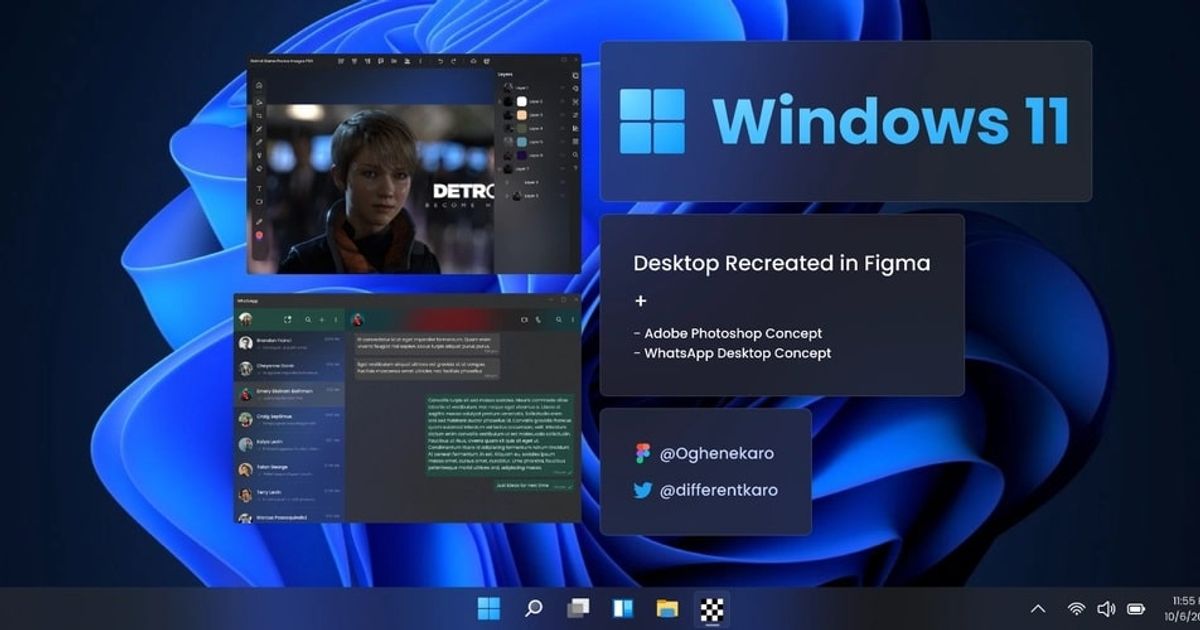Click the white mask thumbnail of Layer 2
The width and height of the screenshot is (1200, 630).
click(522, 101)
